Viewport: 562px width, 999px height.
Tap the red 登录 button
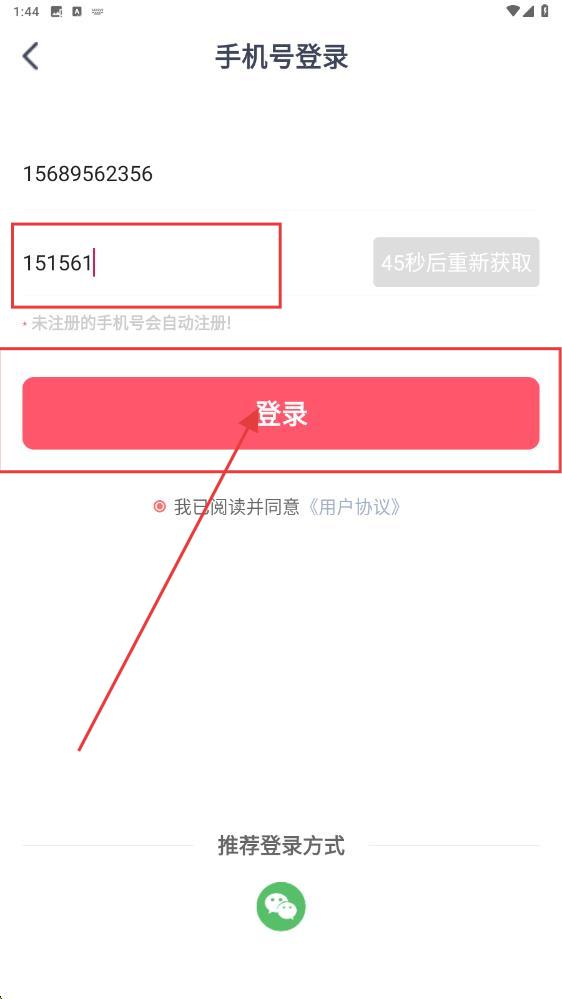click(x=281, y=413)
